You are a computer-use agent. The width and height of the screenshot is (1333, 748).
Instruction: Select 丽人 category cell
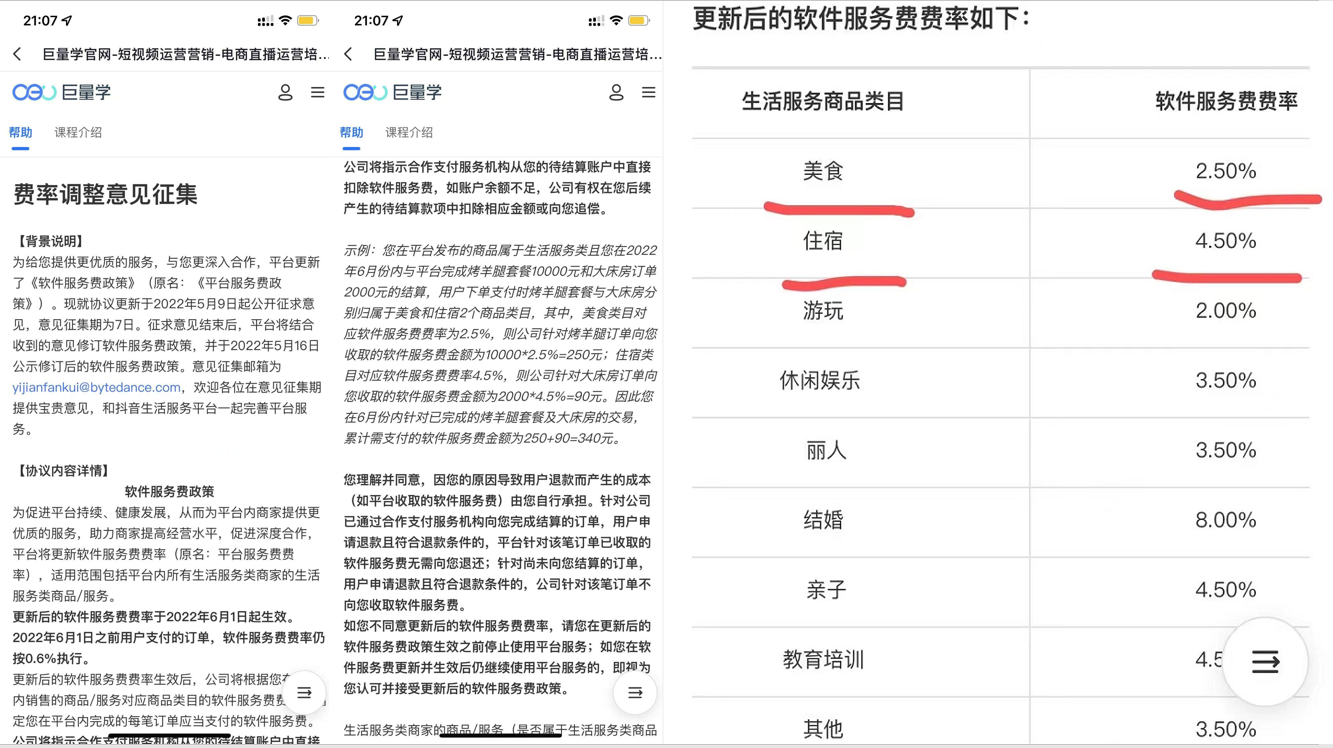pyautogui.click(x=825, y=451)
